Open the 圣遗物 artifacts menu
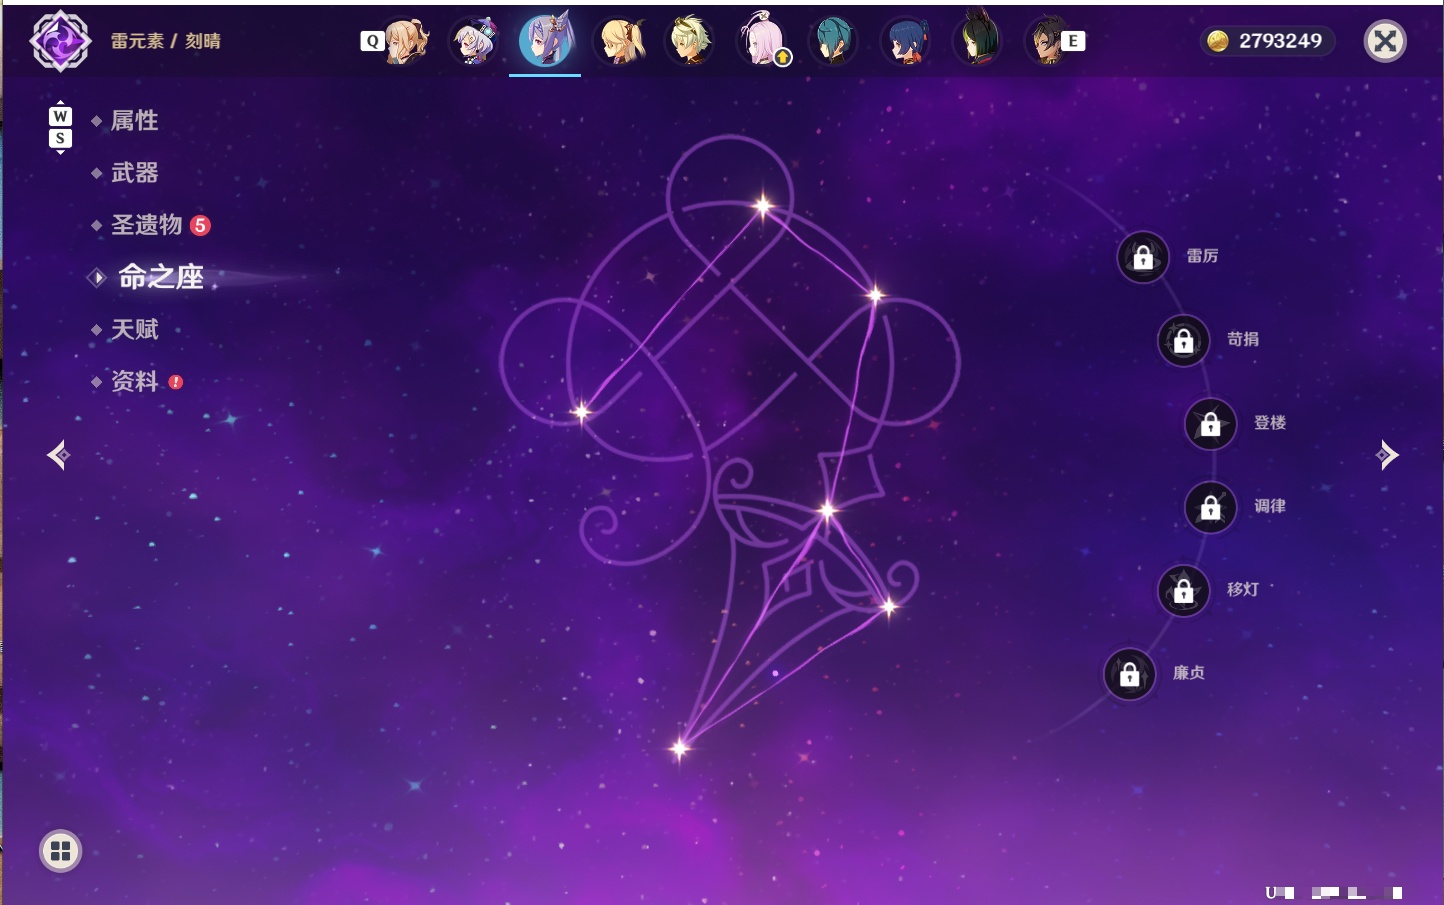This screenshot has height=905, width=1444. (x=146, y=224)
